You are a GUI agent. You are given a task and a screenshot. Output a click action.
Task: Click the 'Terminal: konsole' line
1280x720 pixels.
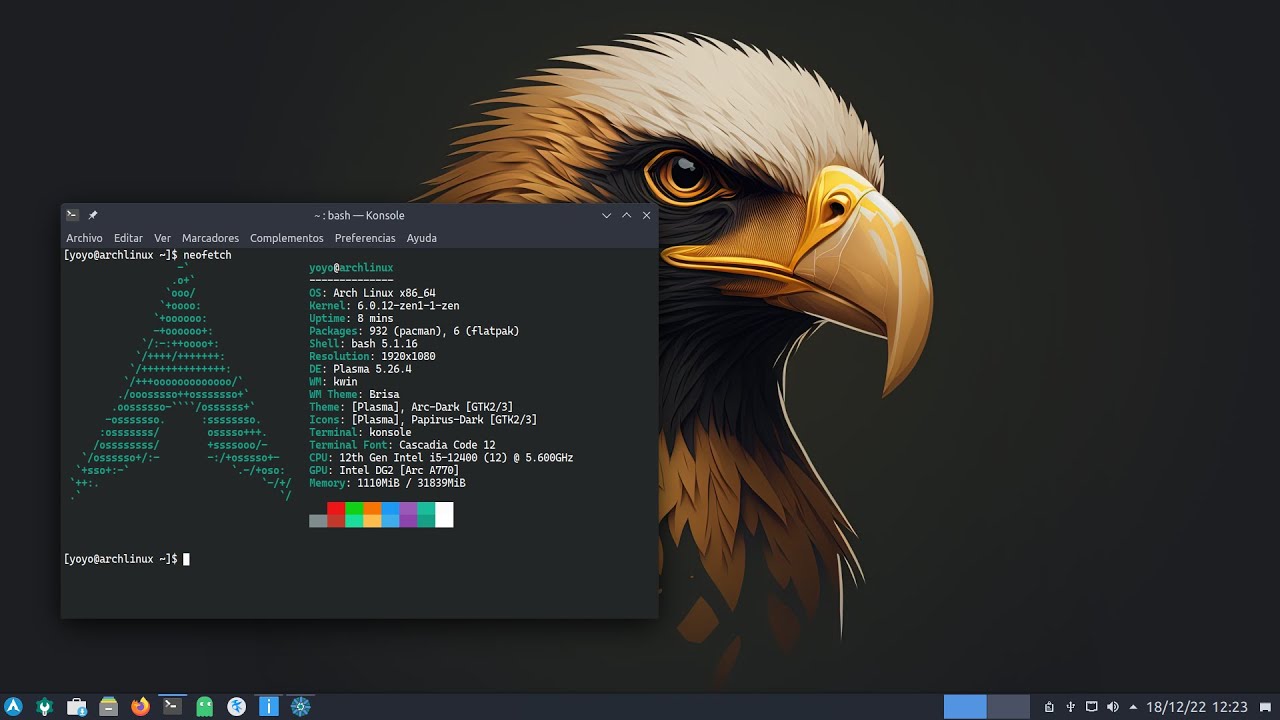coord(360,433)
